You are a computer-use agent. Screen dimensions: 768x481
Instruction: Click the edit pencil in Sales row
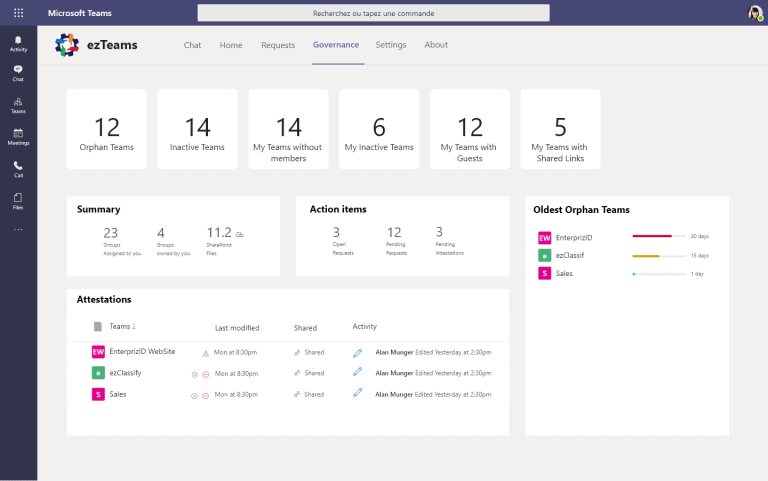(358, 392)
